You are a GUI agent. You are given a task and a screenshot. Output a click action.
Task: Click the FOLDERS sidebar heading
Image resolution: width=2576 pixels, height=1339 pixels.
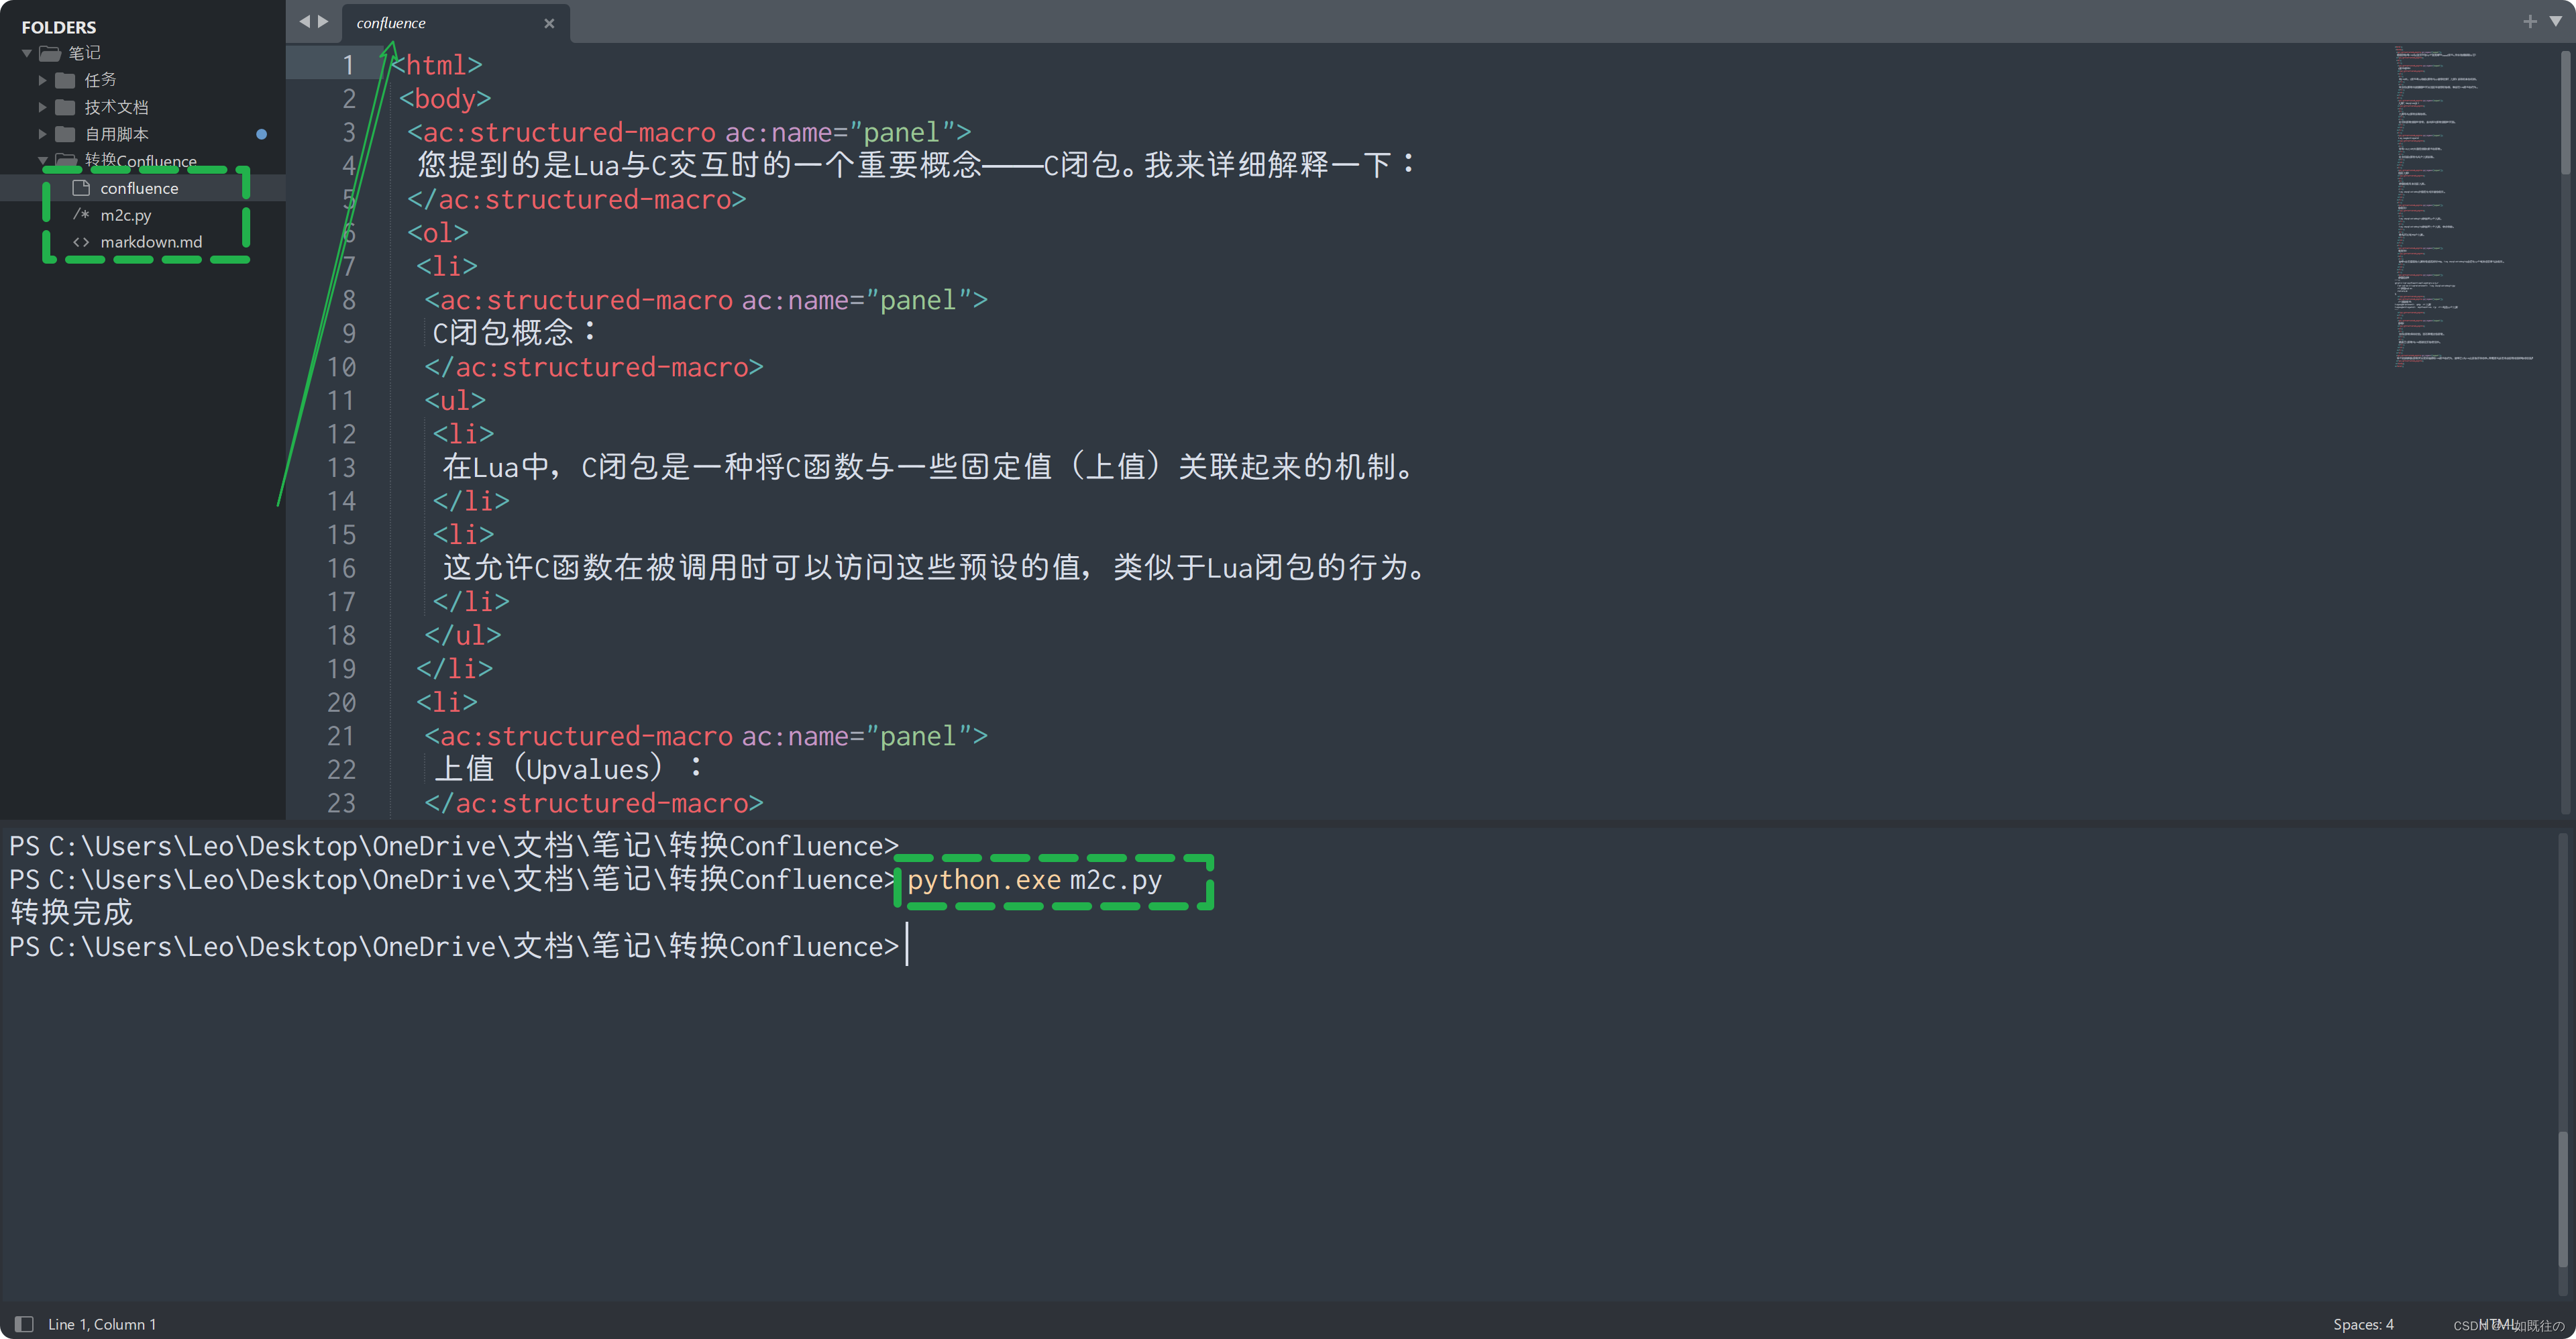[59, 27]
